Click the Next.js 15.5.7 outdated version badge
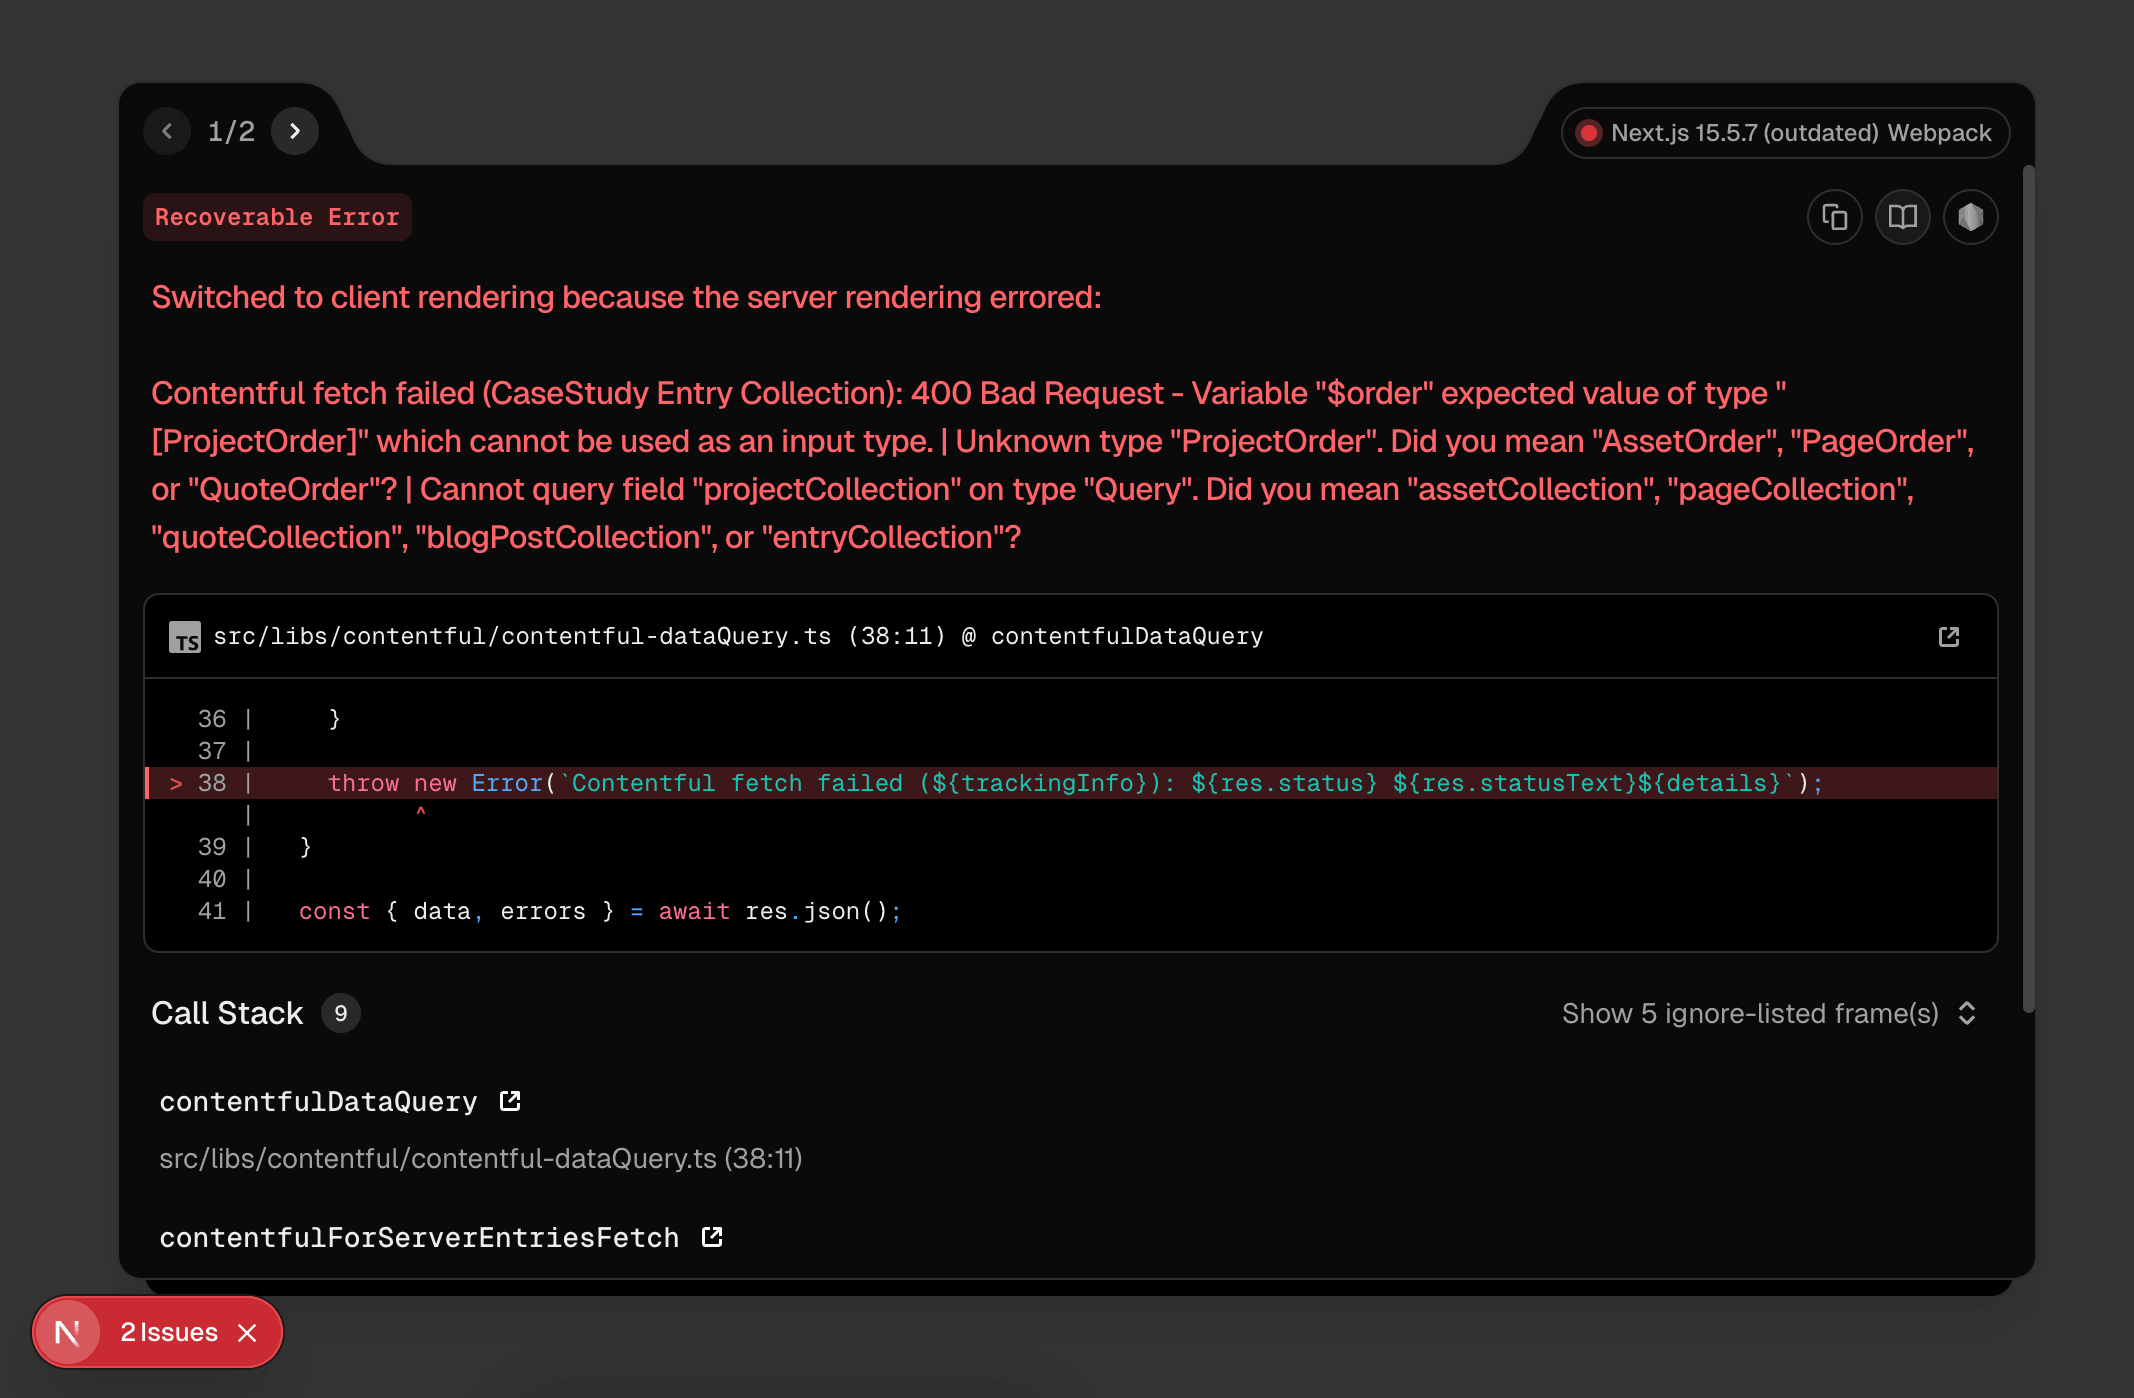2134x1398 pixels. [x=1785, y=133]
